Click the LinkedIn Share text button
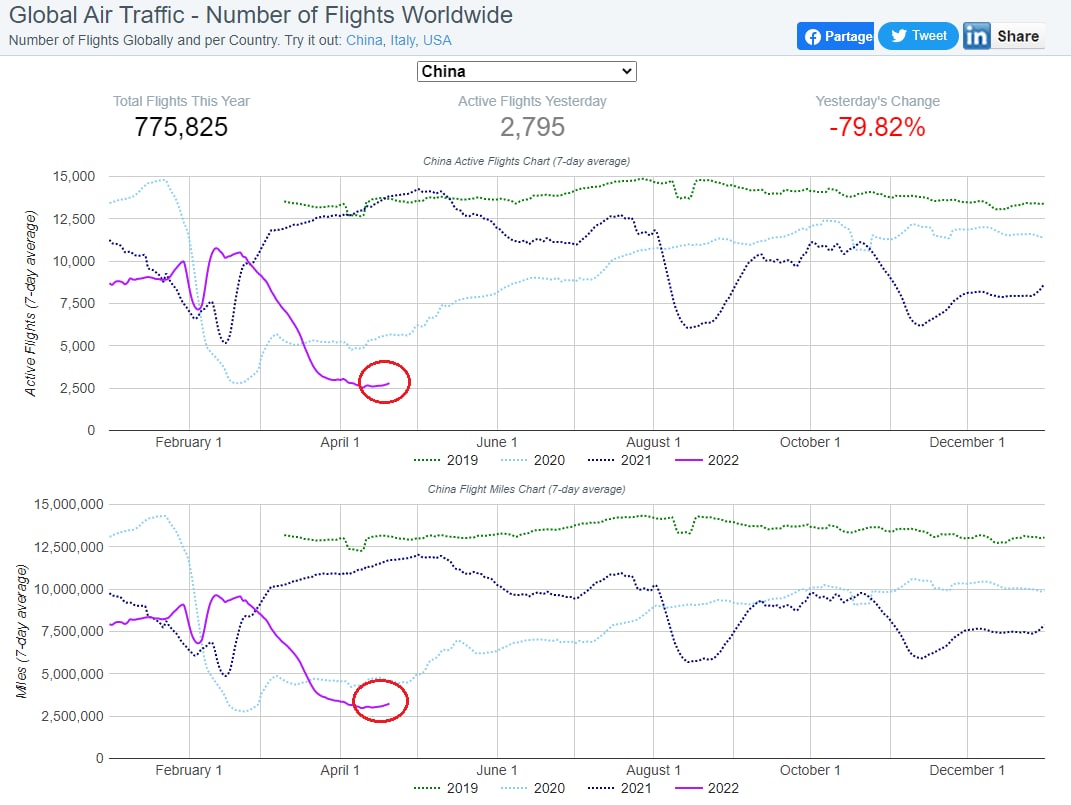The height and width of the screenshot is (805, 1071). (1018, 36)
